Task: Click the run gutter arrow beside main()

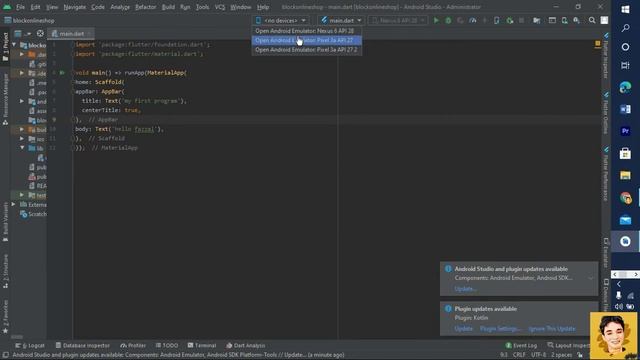Action: pyautogui.click(x=62, y=73)
